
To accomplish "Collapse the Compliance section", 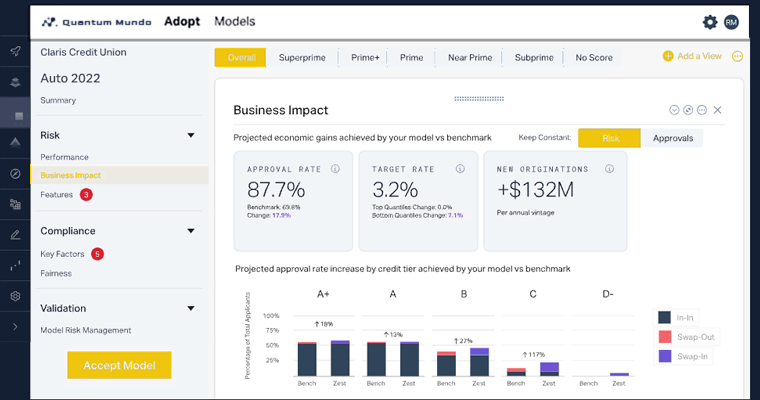I will pos(191,231).
